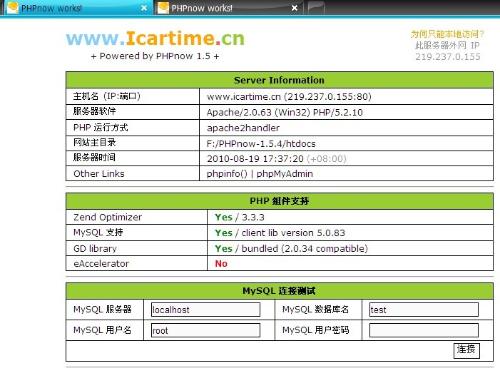Click the server IP address 219.237.0.155 text
This screenshot has height=368, width=500.
(448, 57)
